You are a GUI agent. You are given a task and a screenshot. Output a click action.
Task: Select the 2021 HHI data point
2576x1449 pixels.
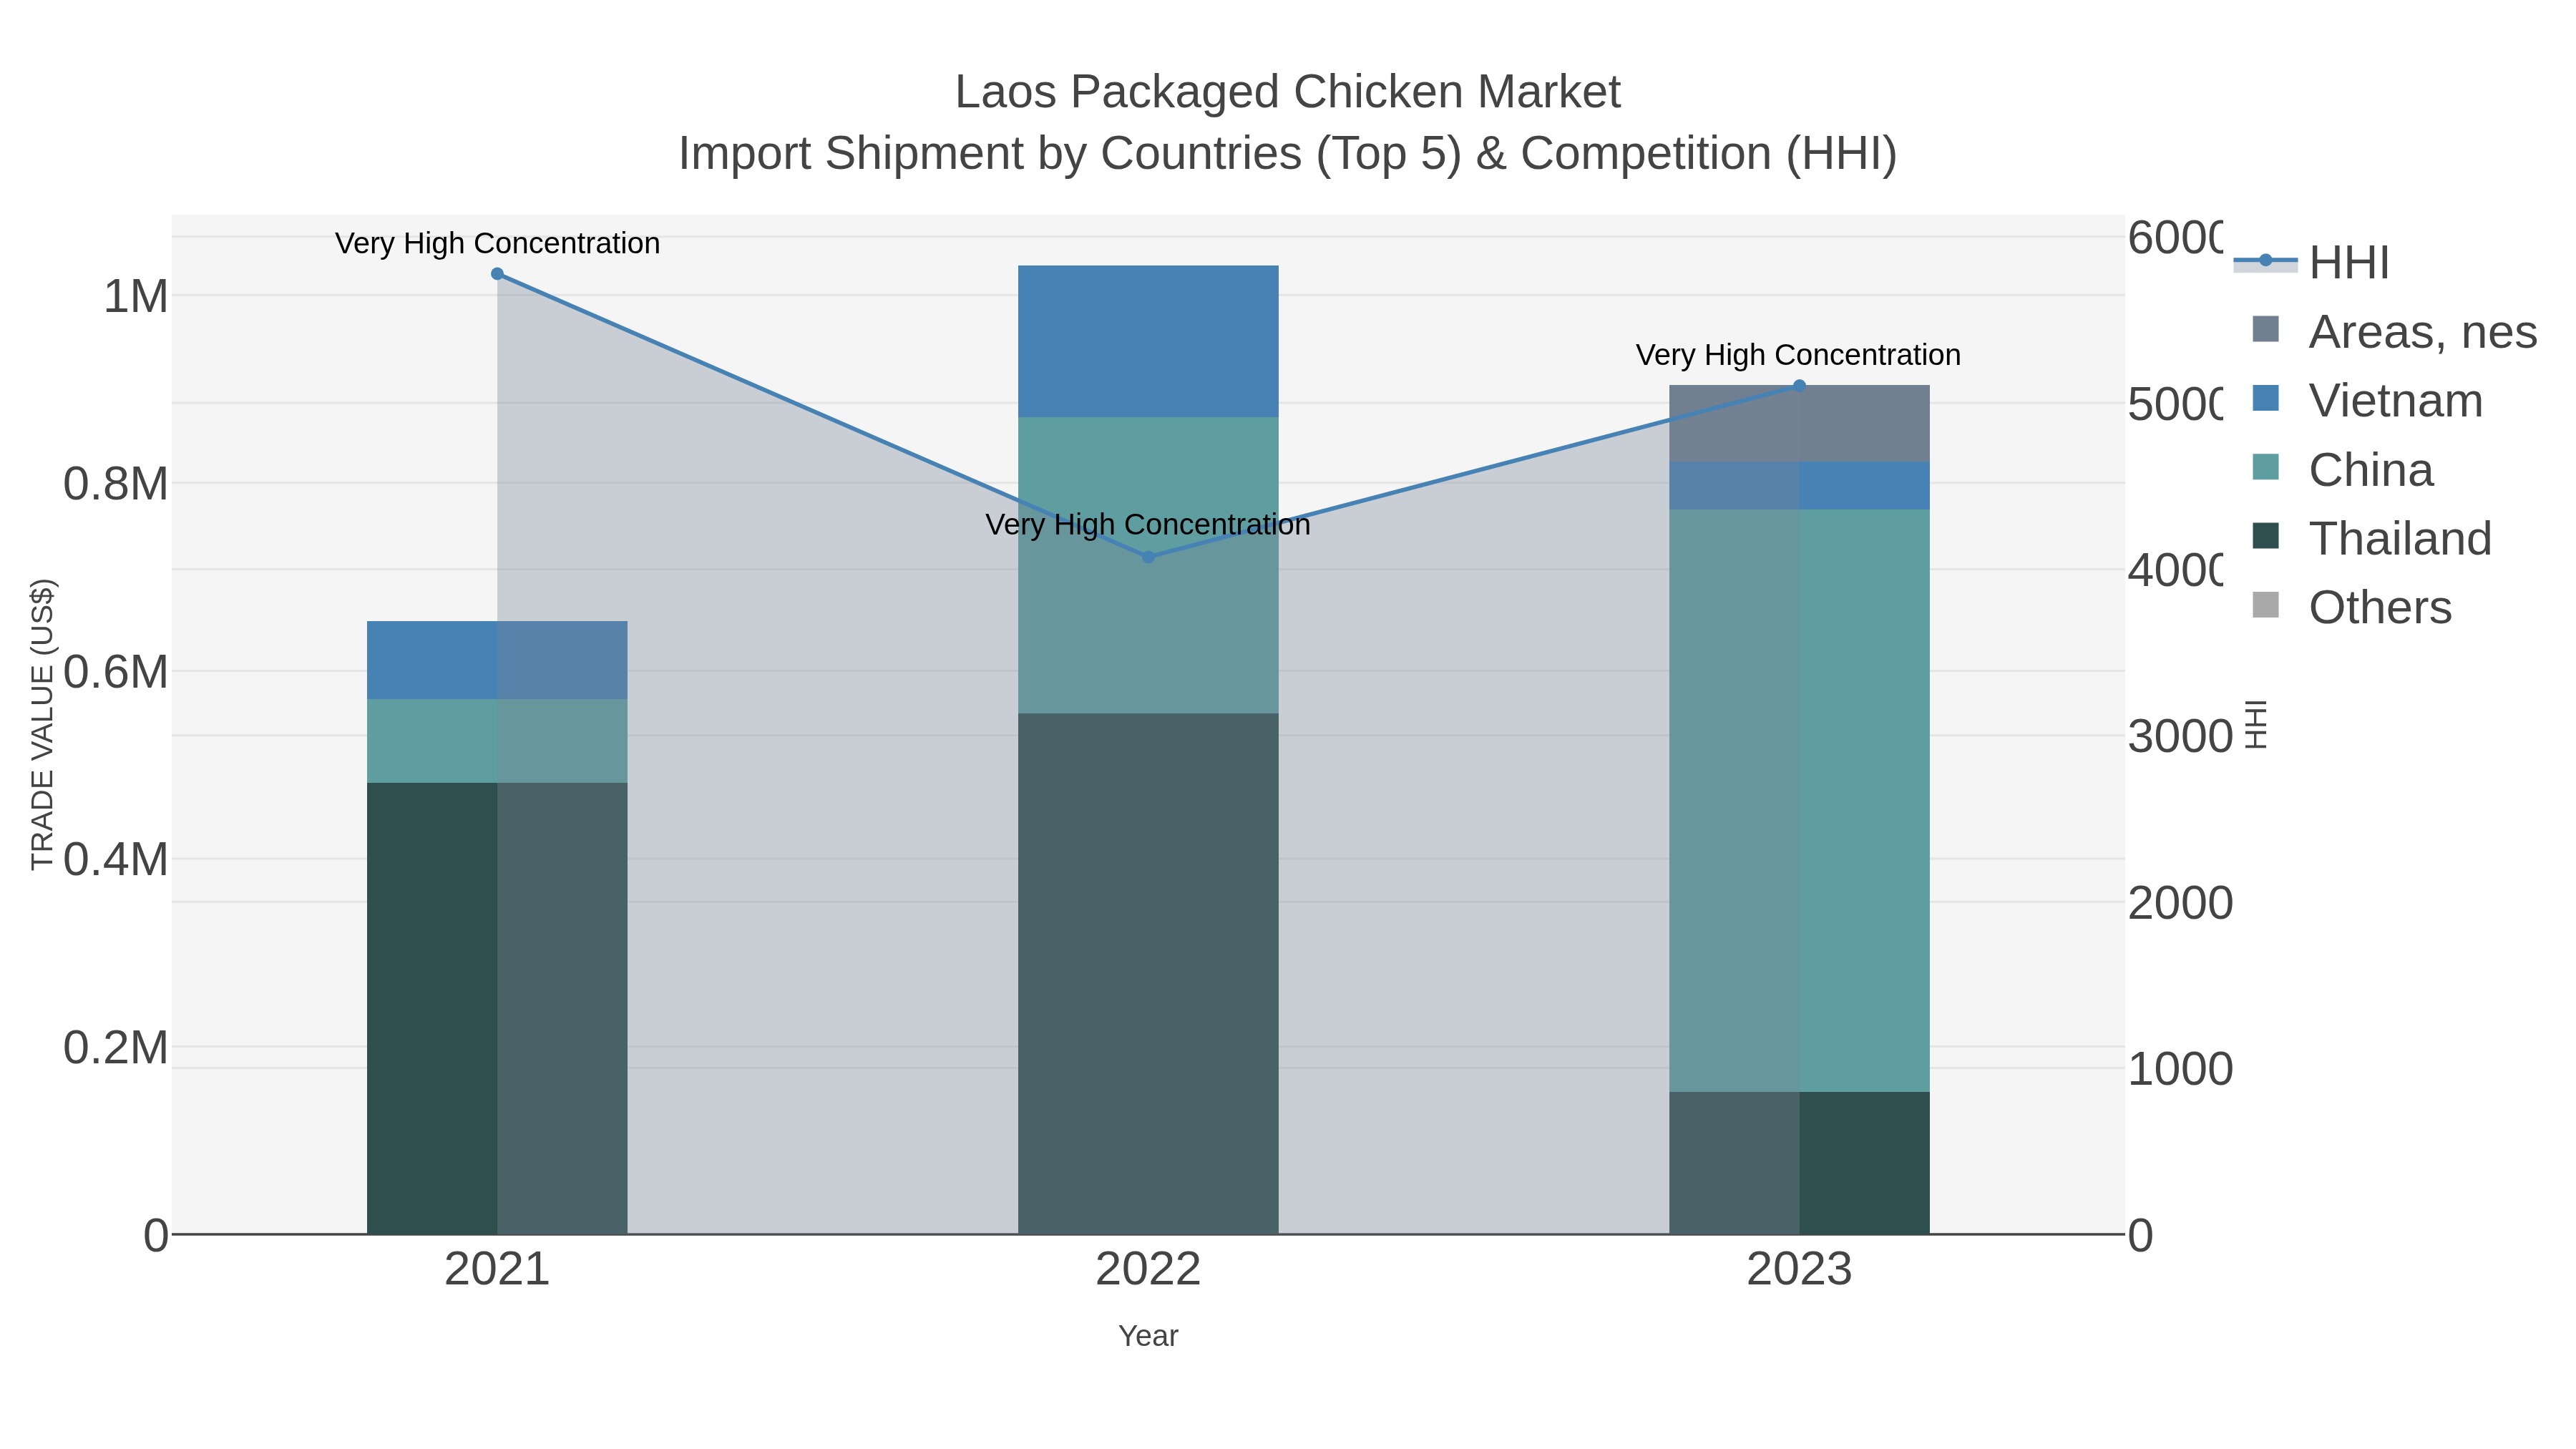497,274
